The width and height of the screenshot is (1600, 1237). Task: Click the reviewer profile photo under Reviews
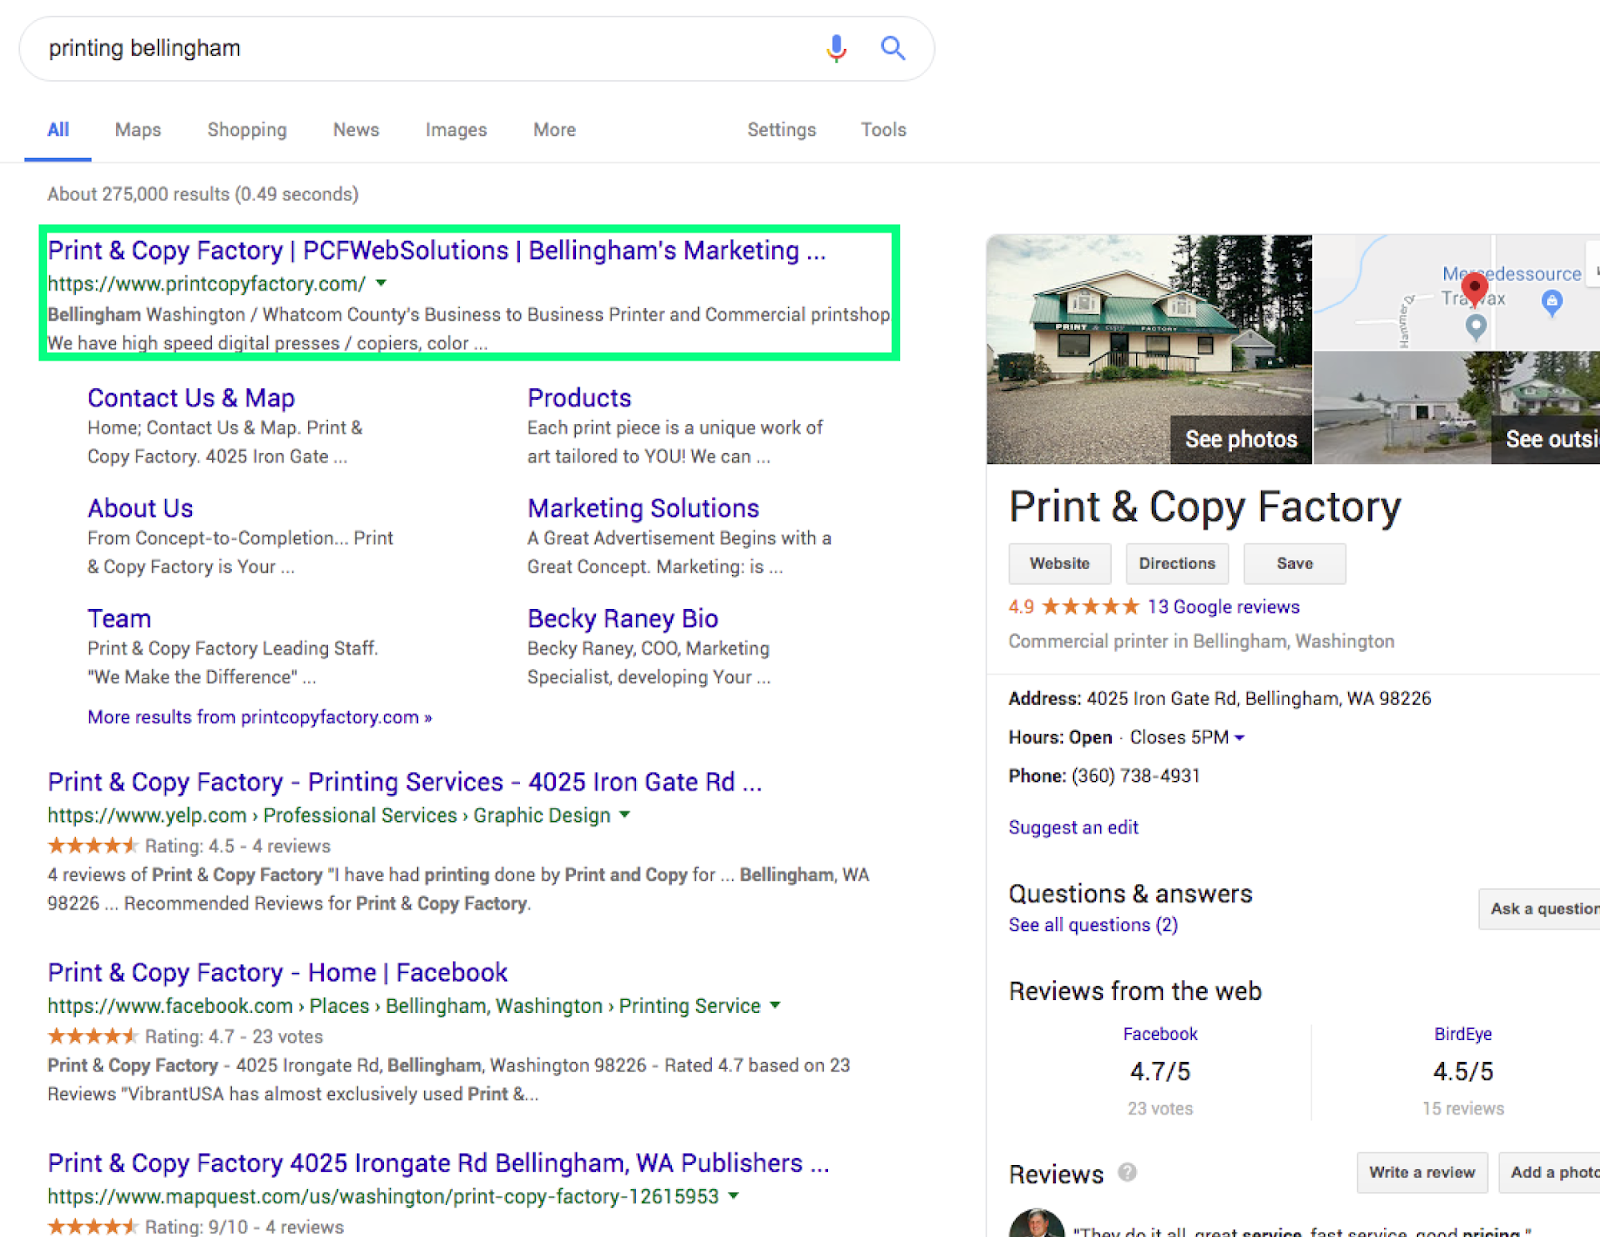click(x=1036, y=1223)
